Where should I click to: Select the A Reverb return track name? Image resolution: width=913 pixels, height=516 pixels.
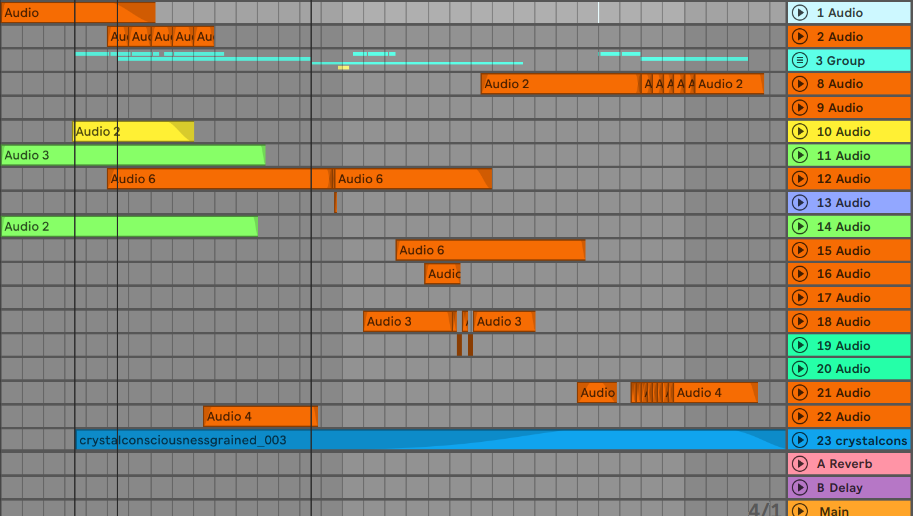tap(844, 464)
